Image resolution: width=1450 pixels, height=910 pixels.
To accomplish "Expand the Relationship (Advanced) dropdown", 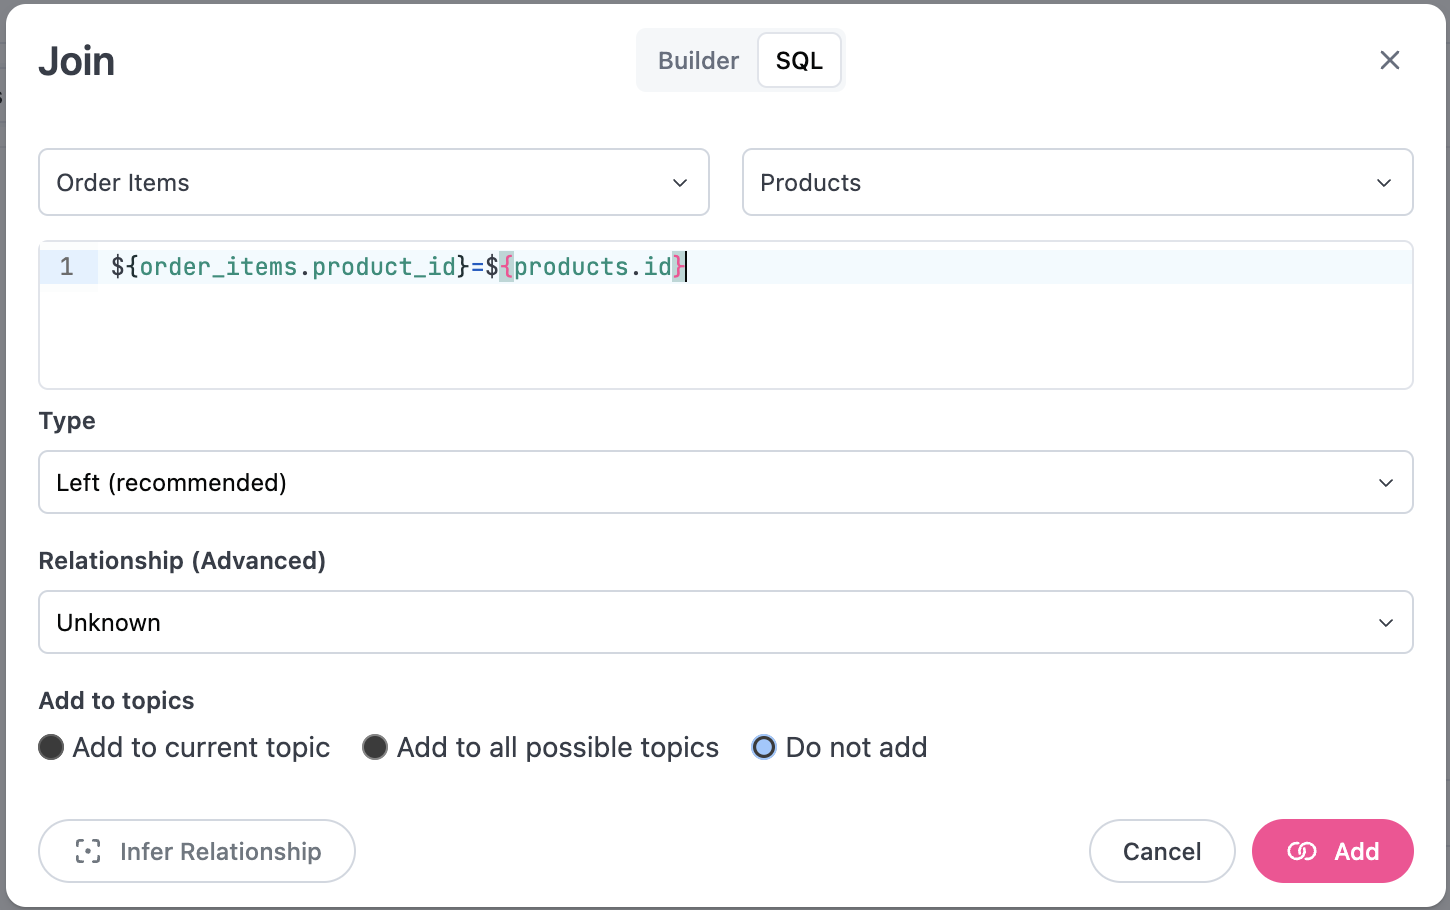I will (x=725, y=622).
